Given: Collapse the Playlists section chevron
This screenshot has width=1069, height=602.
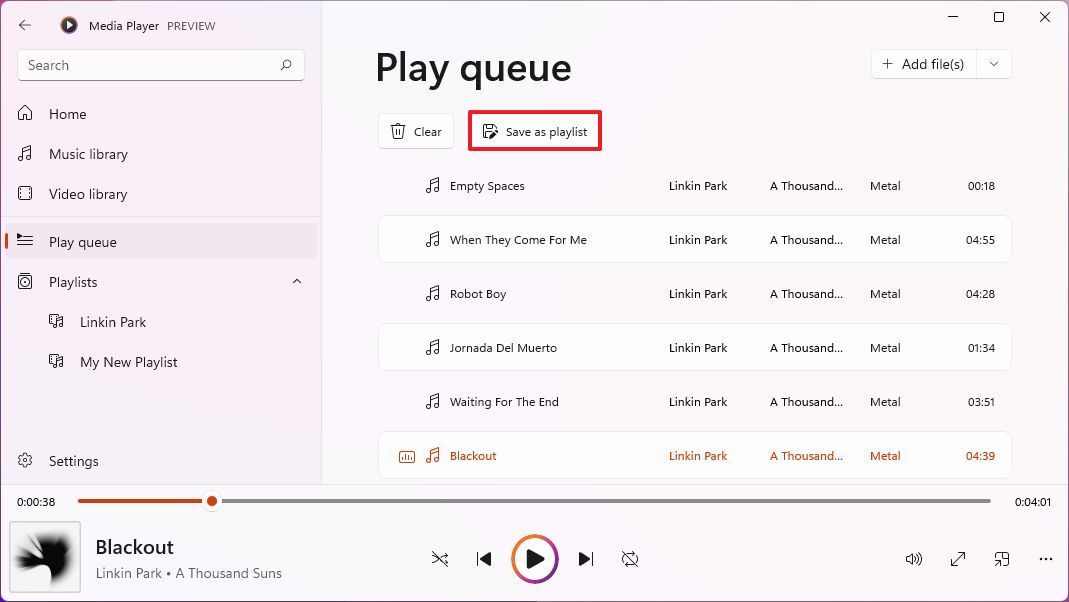Looking at the screenshot, I should pyautogui.click(x=297, y=281).
